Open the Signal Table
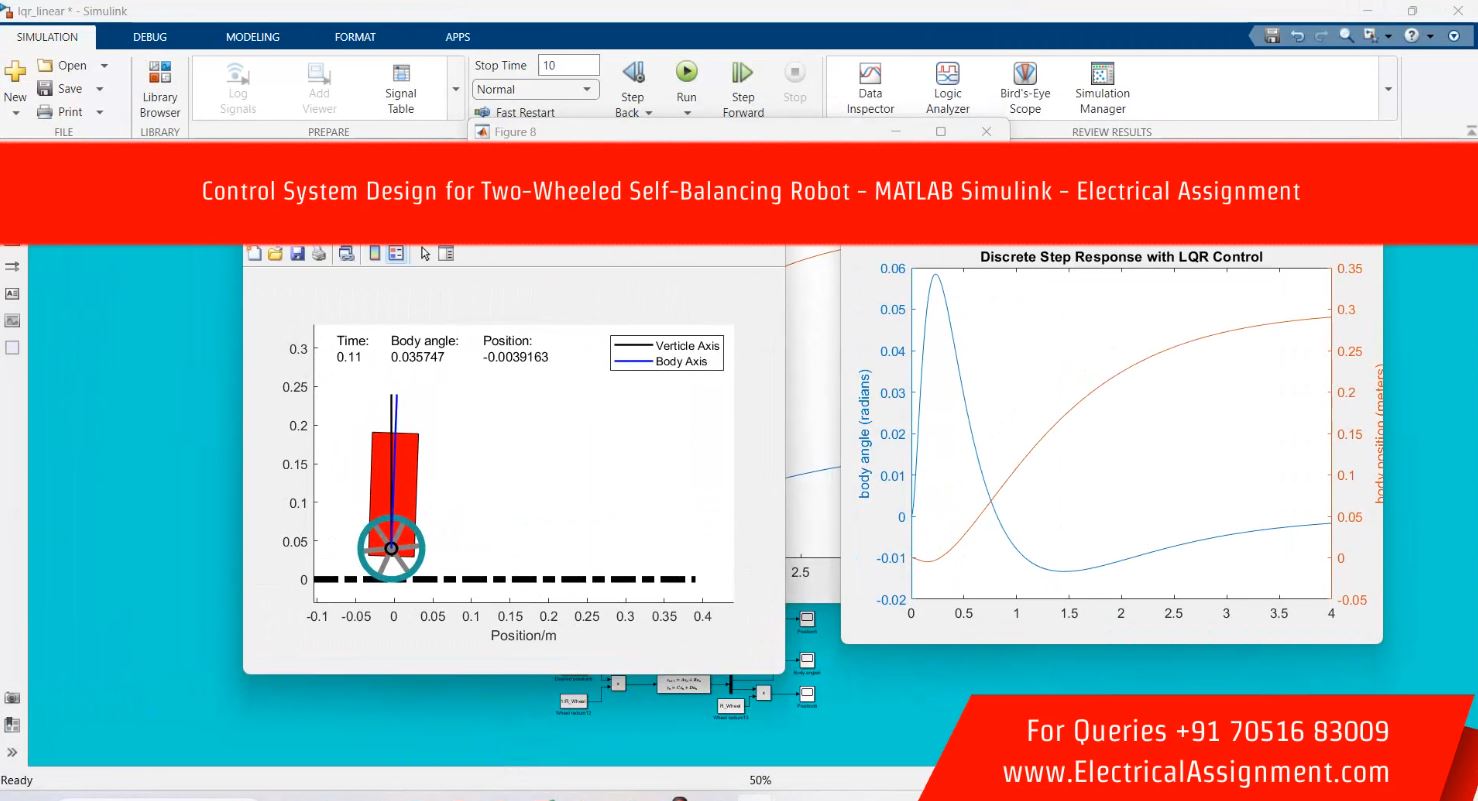1478x801 pixels. click(x=401, y=89)
